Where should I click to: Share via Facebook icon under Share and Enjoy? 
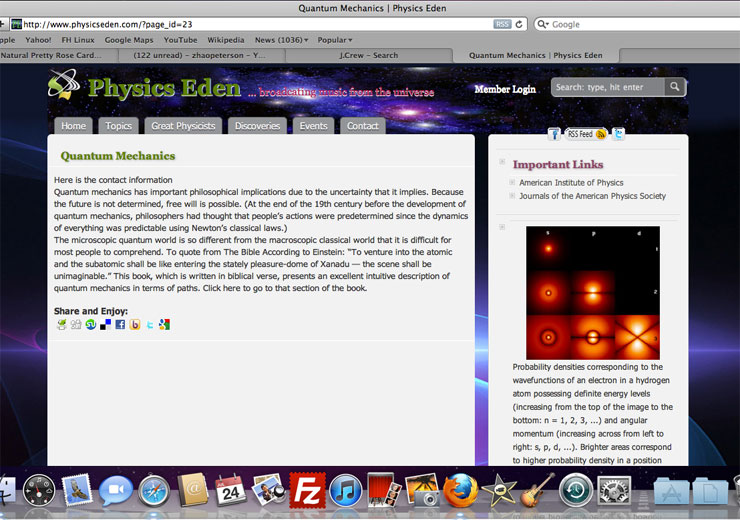120,324
